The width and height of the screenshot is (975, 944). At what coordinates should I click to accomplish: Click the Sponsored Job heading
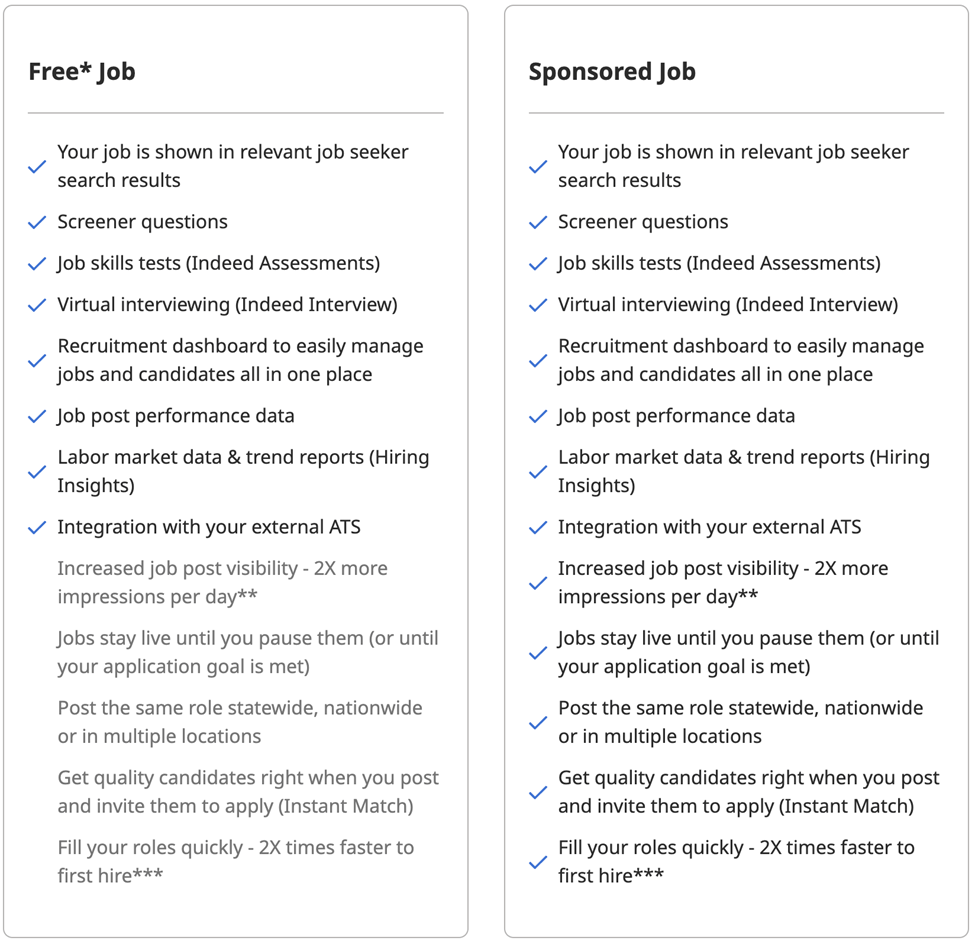612,72
